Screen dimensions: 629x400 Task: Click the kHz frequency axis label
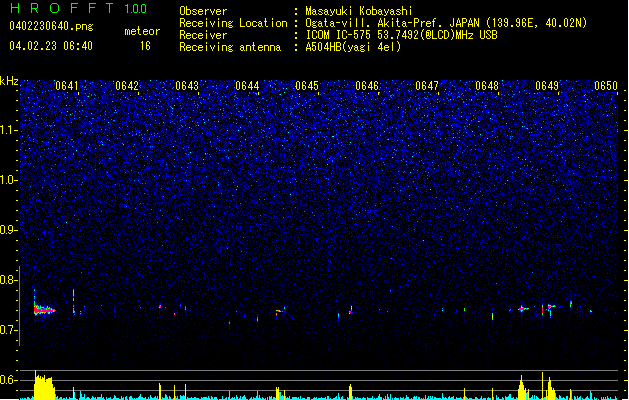[9, 81]
